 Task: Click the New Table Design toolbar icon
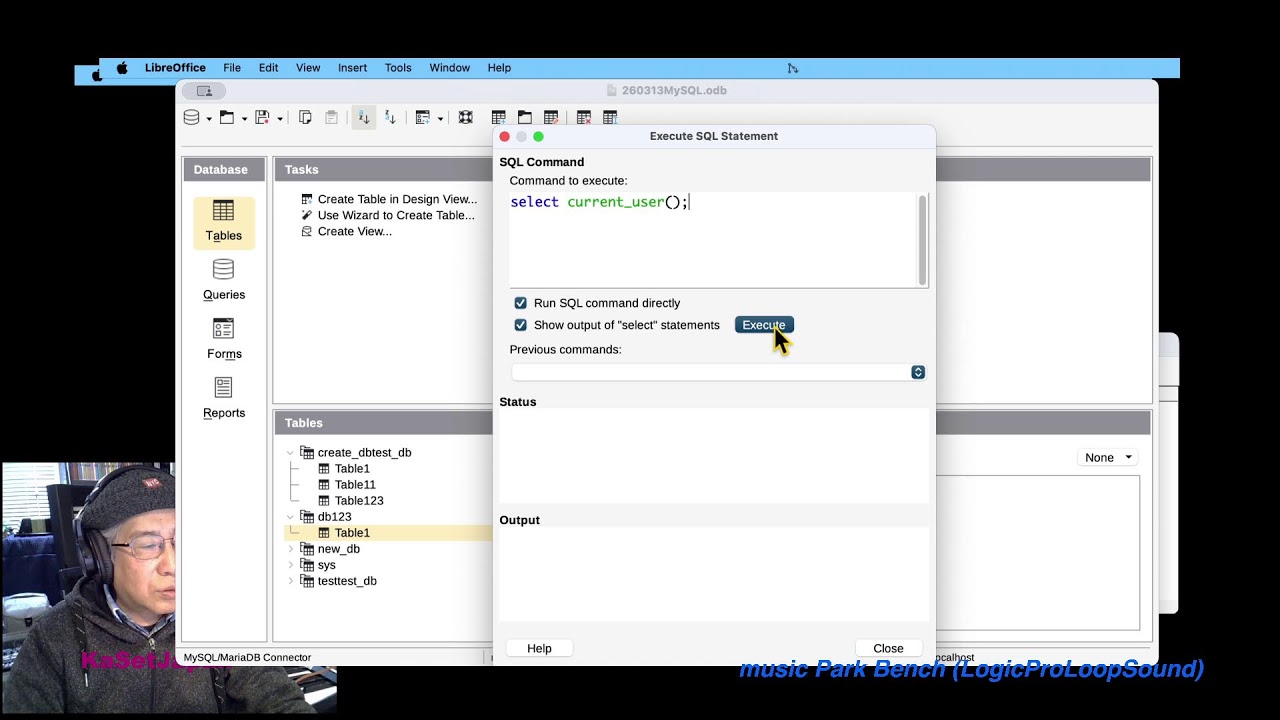coord(499,117)
